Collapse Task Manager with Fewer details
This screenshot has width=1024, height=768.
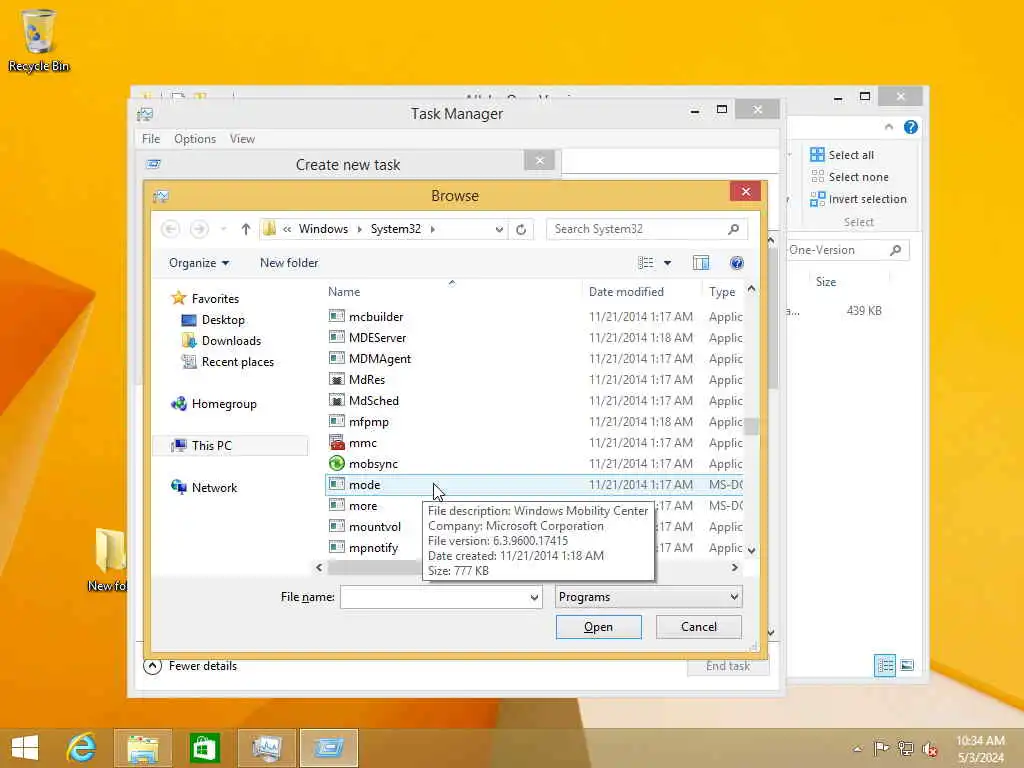pyautogui.click(x=190, y=665)
